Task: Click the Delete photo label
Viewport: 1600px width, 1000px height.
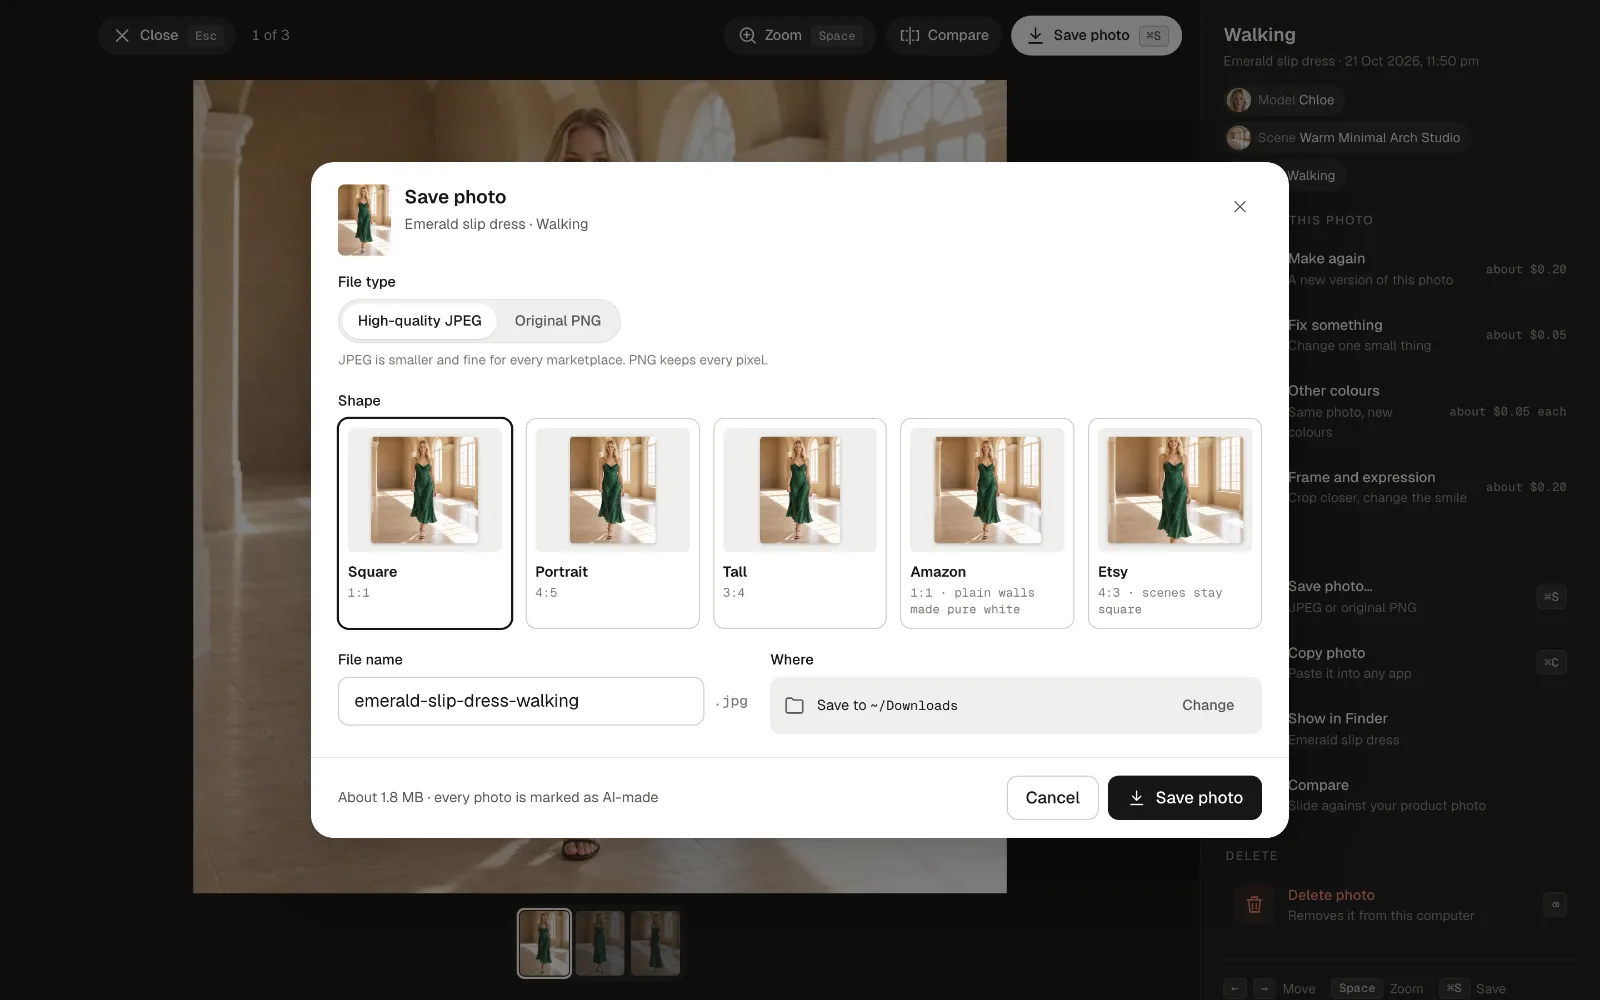Action: coord(1331,895)
